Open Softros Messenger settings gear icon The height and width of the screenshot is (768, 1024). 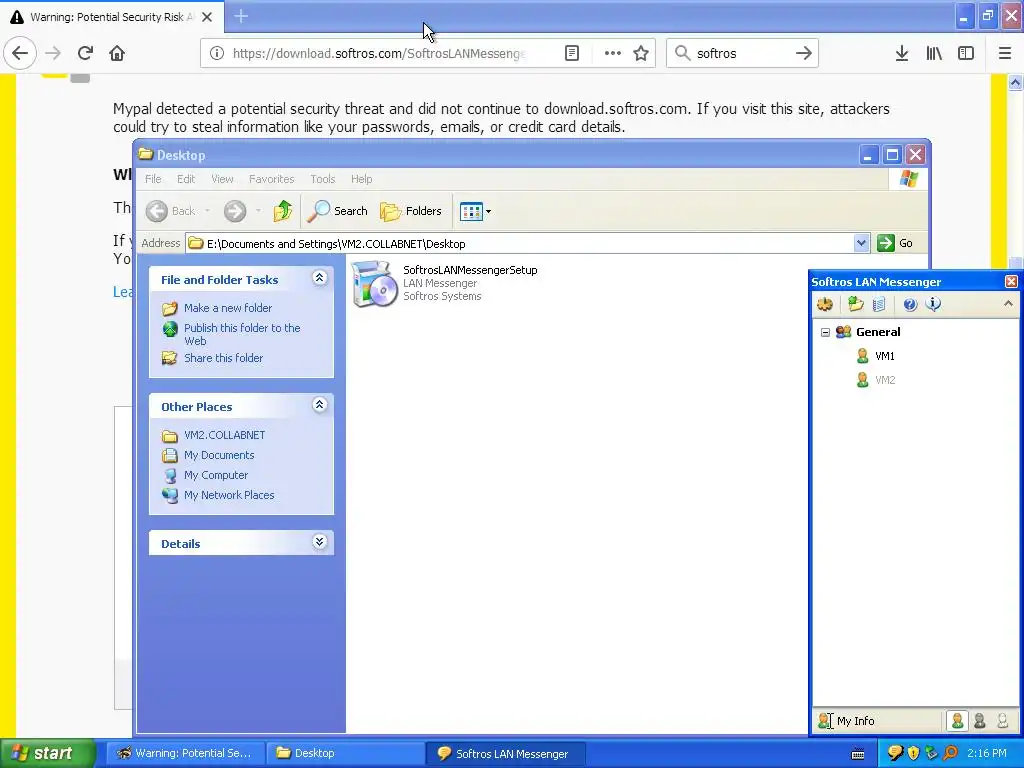click(825, 304)
